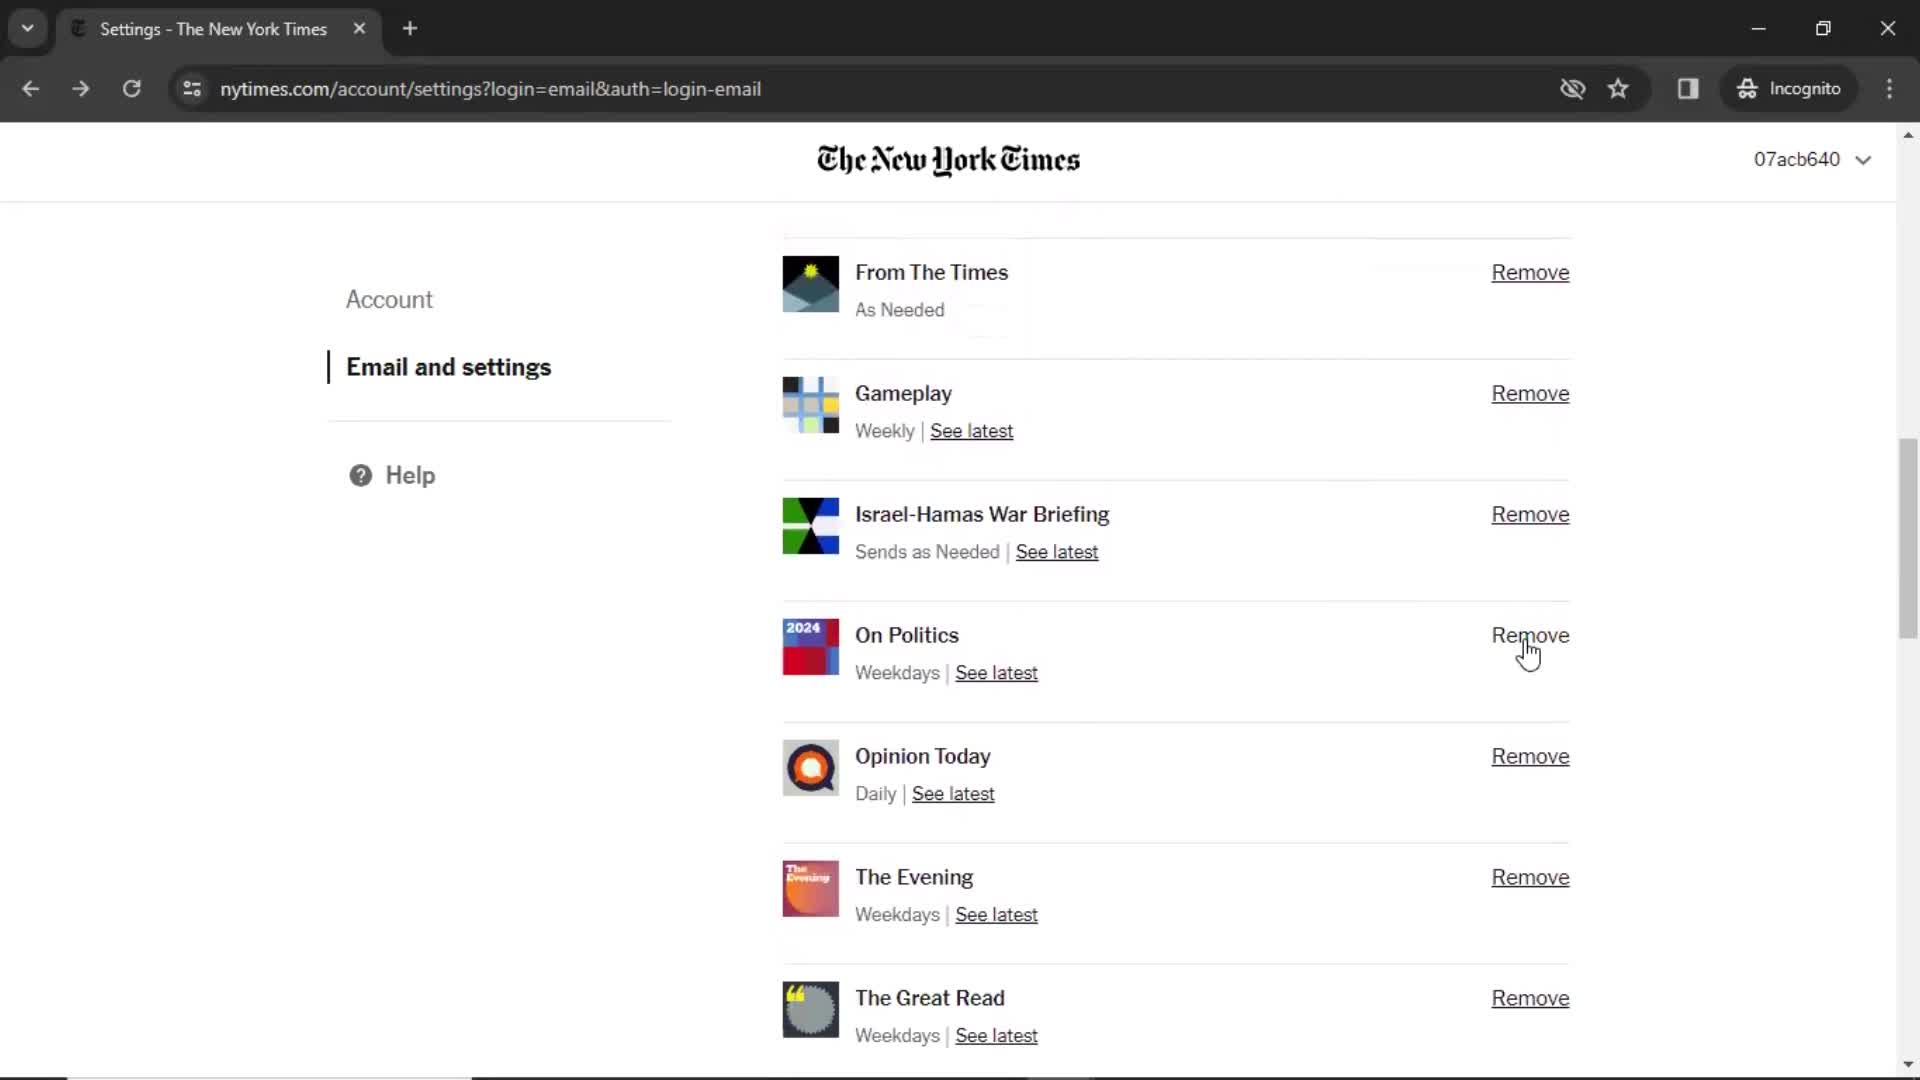See latest Israel-Hamas War Briefing
This screenshot has height=1080, width=1920.
coord(1058,551)
